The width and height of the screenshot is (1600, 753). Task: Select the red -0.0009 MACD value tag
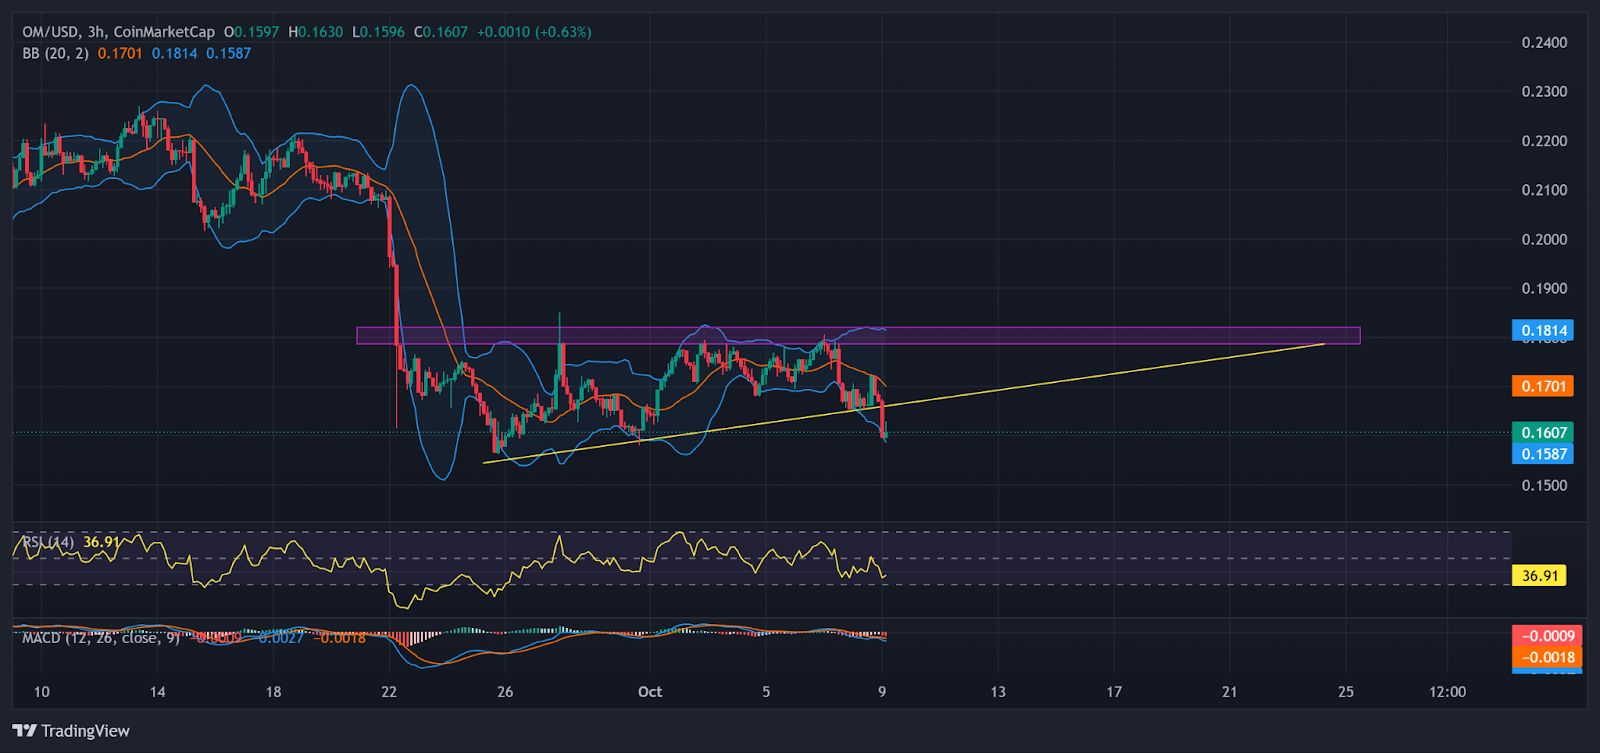click(x=1548, y=636)
